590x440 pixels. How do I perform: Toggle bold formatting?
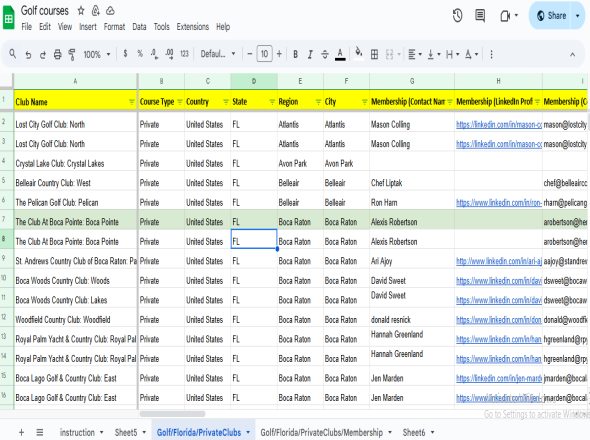coord(295,55)
